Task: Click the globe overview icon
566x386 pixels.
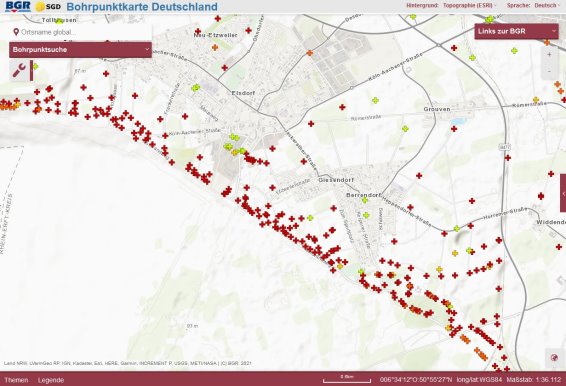Action: point(554,358)
